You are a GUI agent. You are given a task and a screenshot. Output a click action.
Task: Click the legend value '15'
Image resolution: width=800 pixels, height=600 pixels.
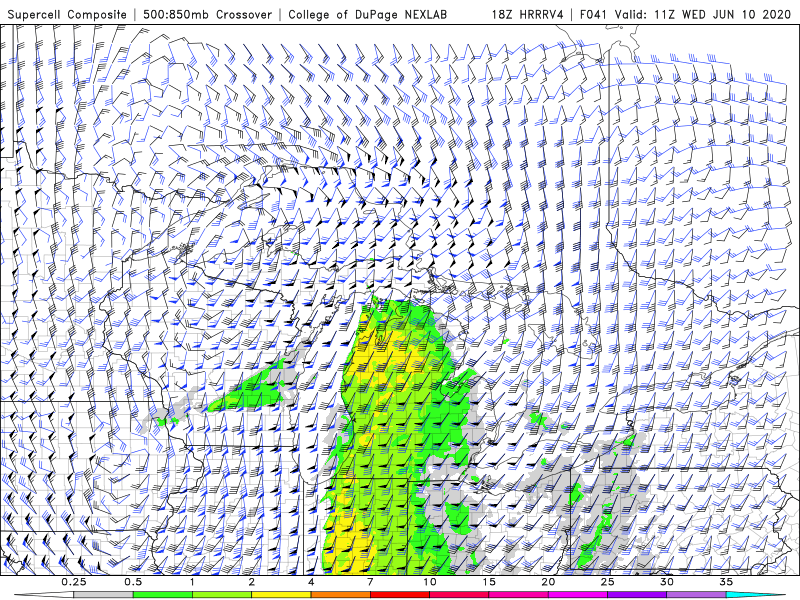coord(489,582)
